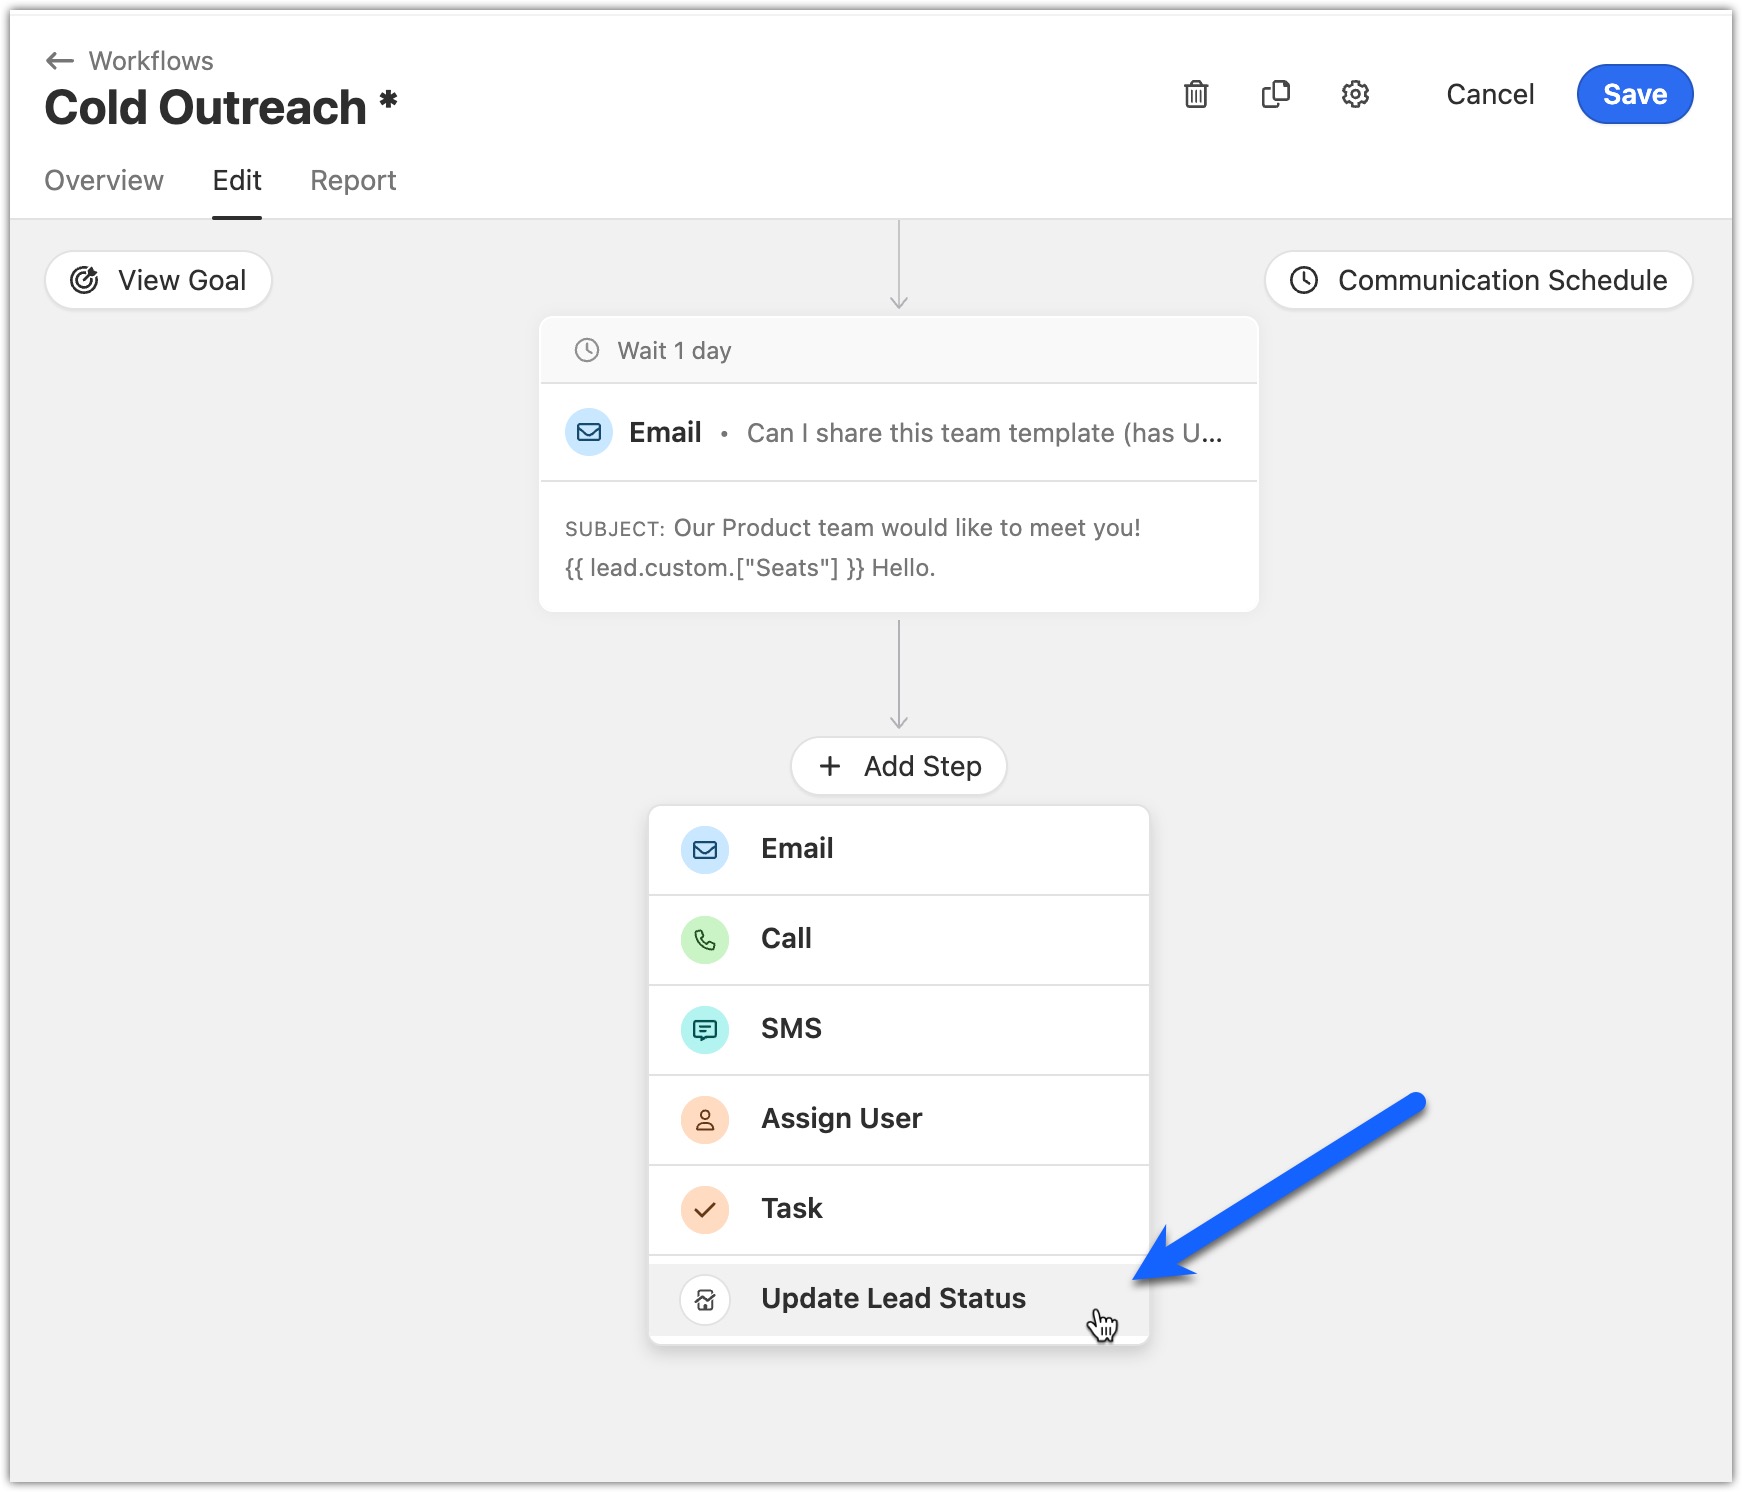This screenshot has height=1492, width=1742.
Task: Click the Update Lead Status badge icon
Action: [x=705, y=1299]
